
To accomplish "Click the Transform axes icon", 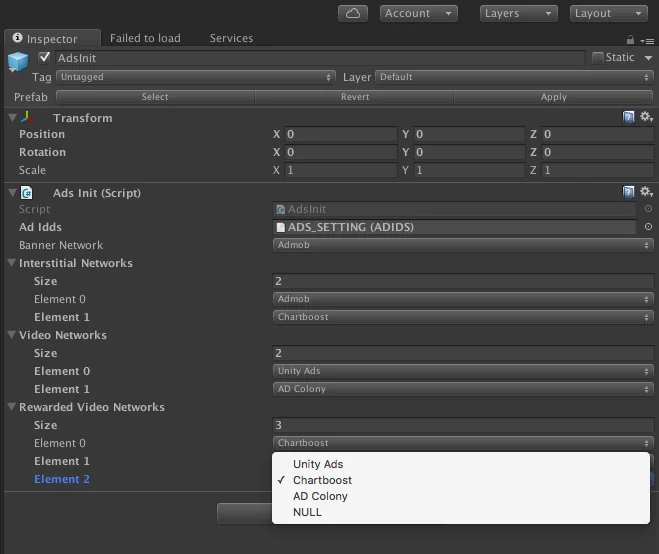I will [x=27, y=117].
